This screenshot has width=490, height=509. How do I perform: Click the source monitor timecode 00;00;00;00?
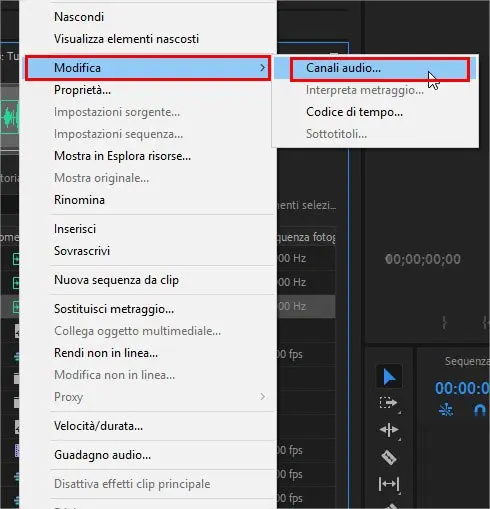pyautogui.click(x=423, y=259)
